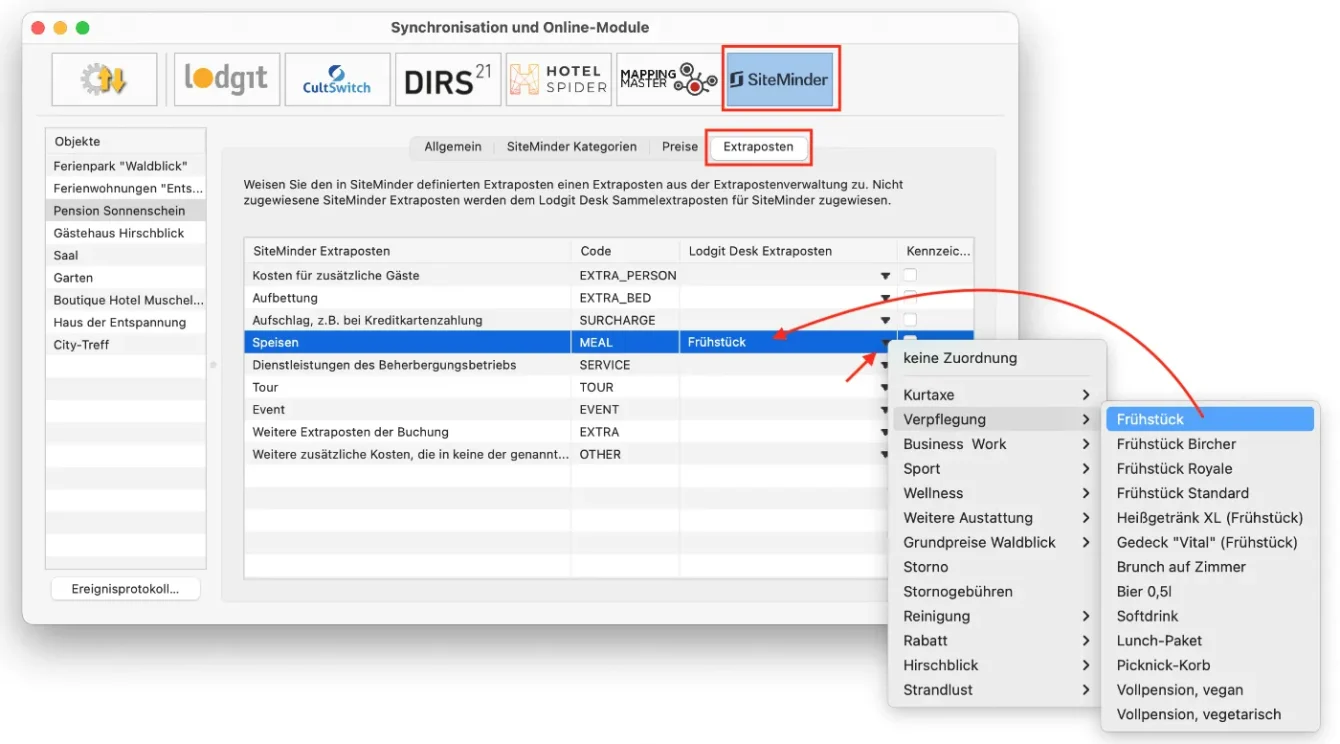Expand the Weitere Austattung submenu

tap(997, 518)
